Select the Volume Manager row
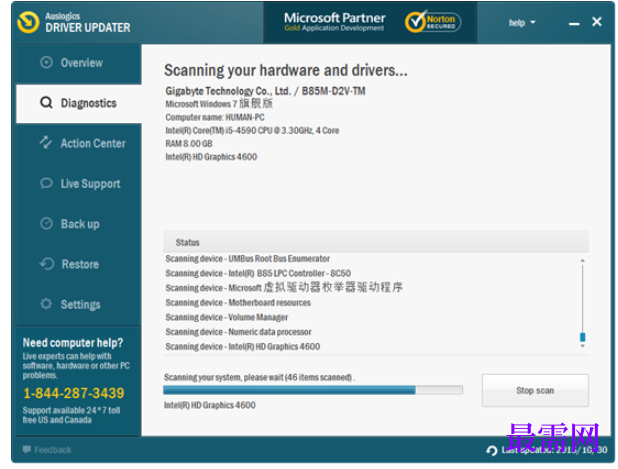618x469 pixels. click(x=227, y=317)
